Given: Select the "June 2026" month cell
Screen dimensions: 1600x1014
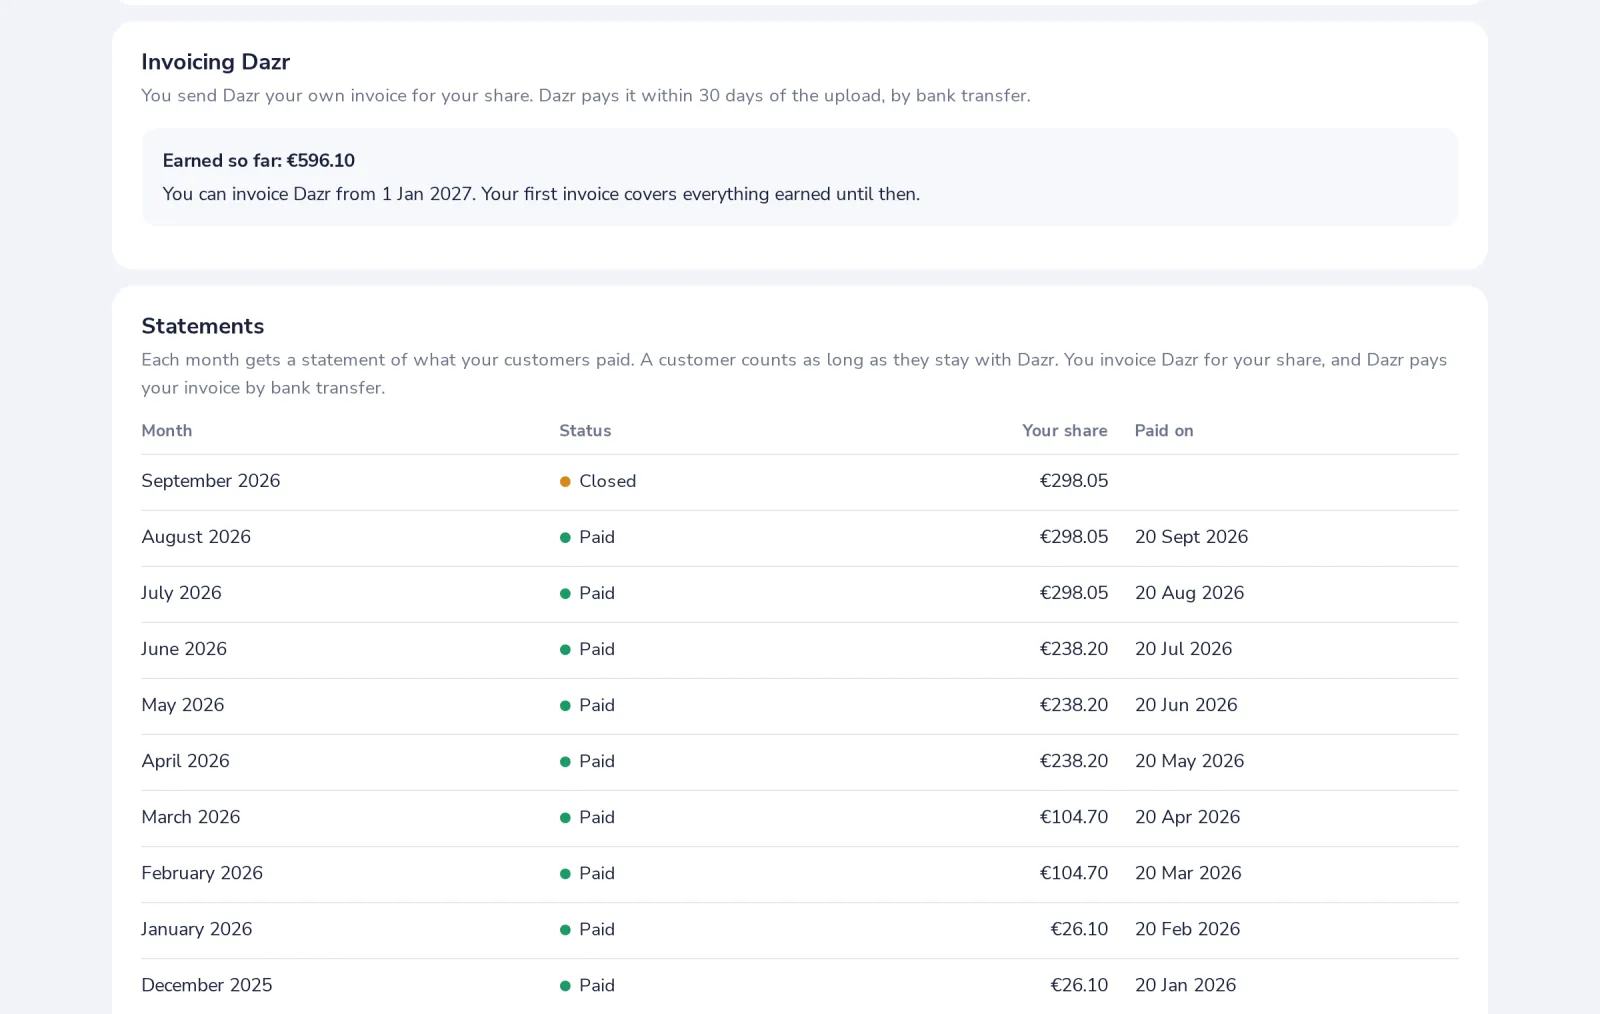Looking at the screenshot, I should 184,649.
